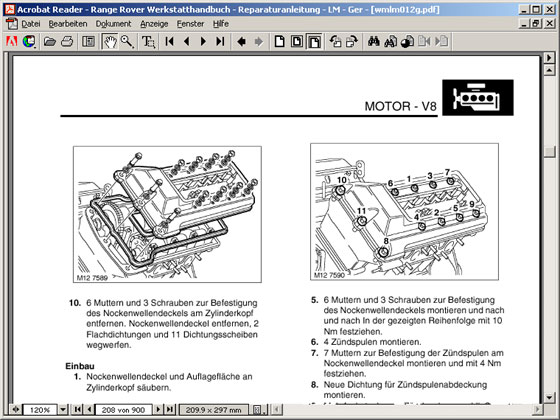
Task: Open the Anzeige menu
Action: click(x=154, y=24)
